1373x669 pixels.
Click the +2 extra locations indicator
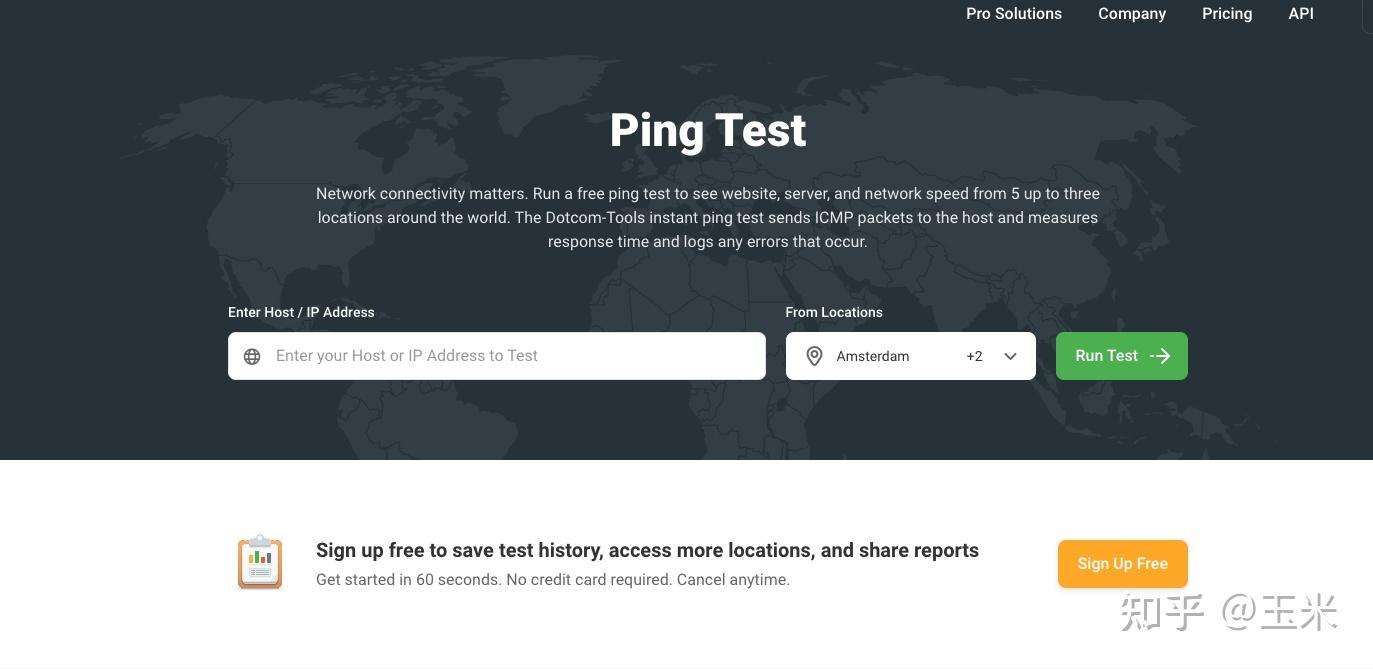(x=974, y=356)
